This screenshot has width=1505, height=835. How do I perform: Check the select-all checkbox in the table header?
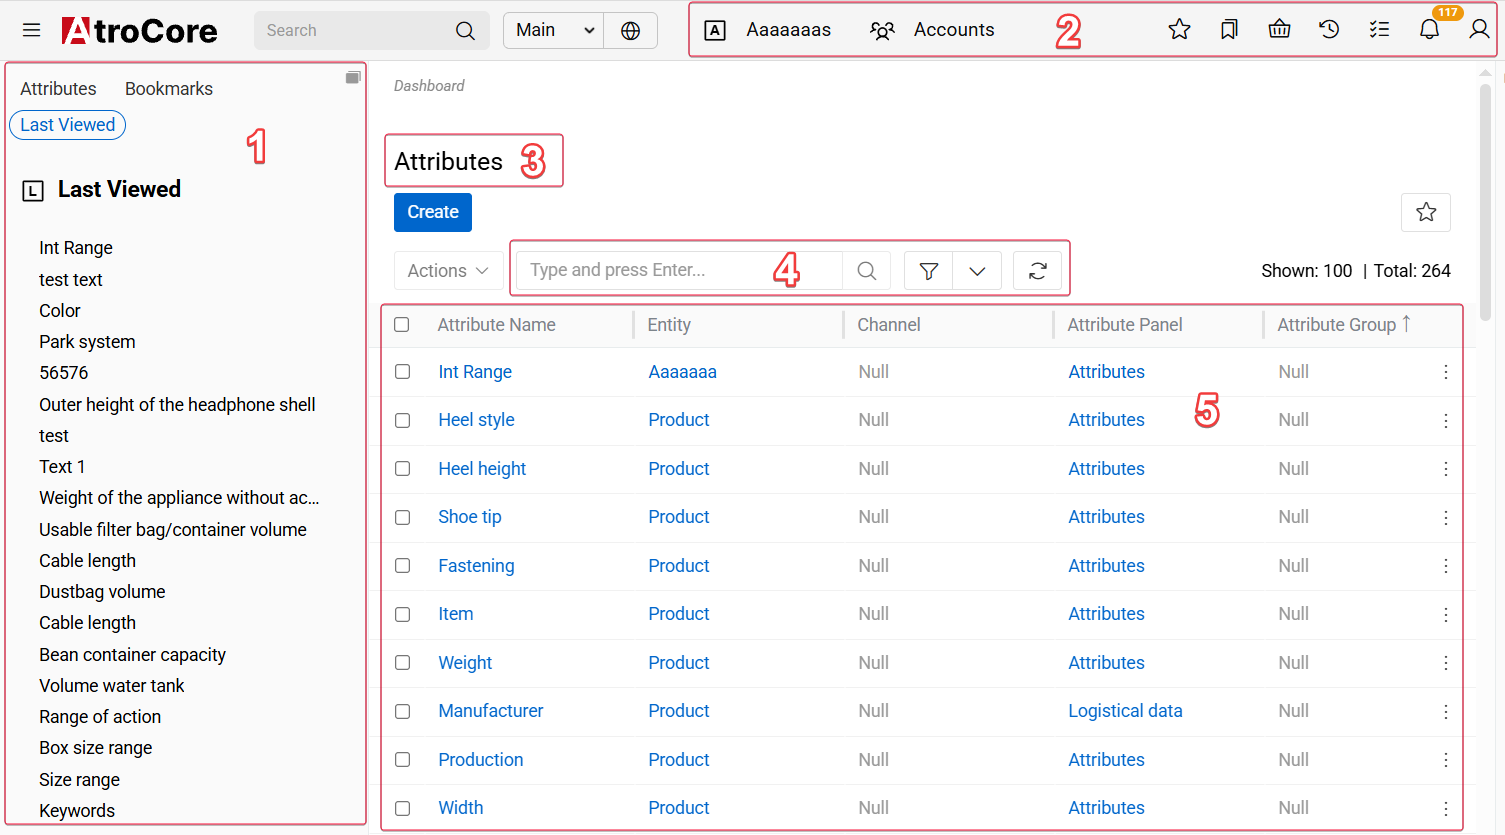click(403, 324)
